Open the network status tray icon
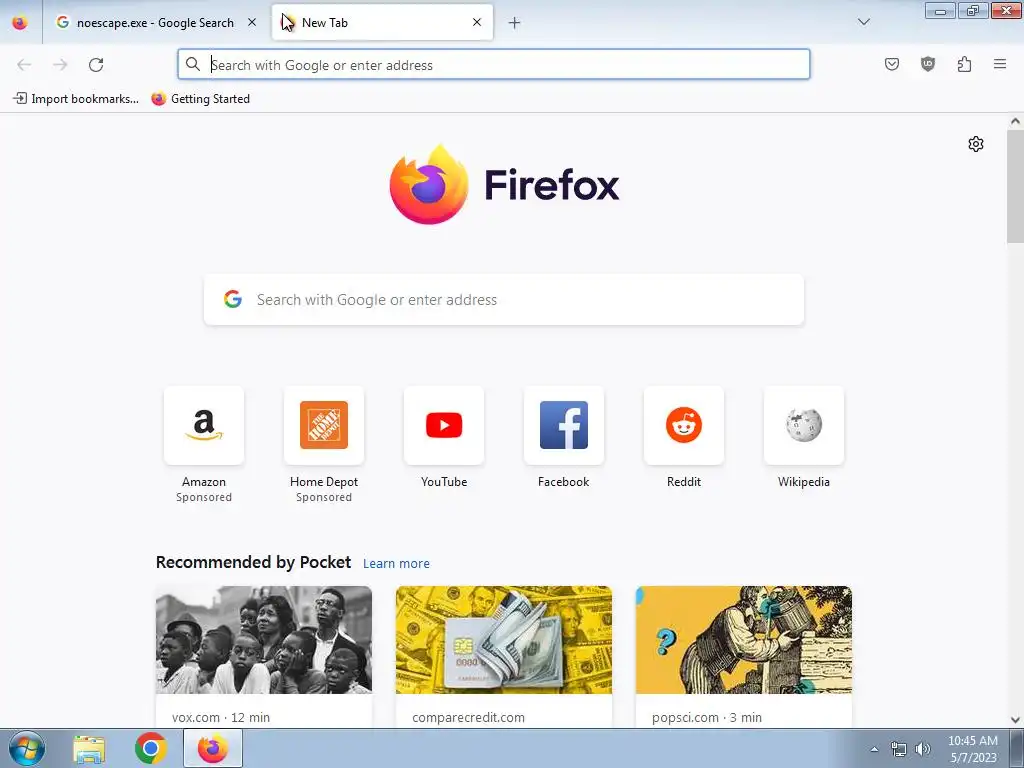This screenshot has height=768, width=1024. [x=899, y=749]
